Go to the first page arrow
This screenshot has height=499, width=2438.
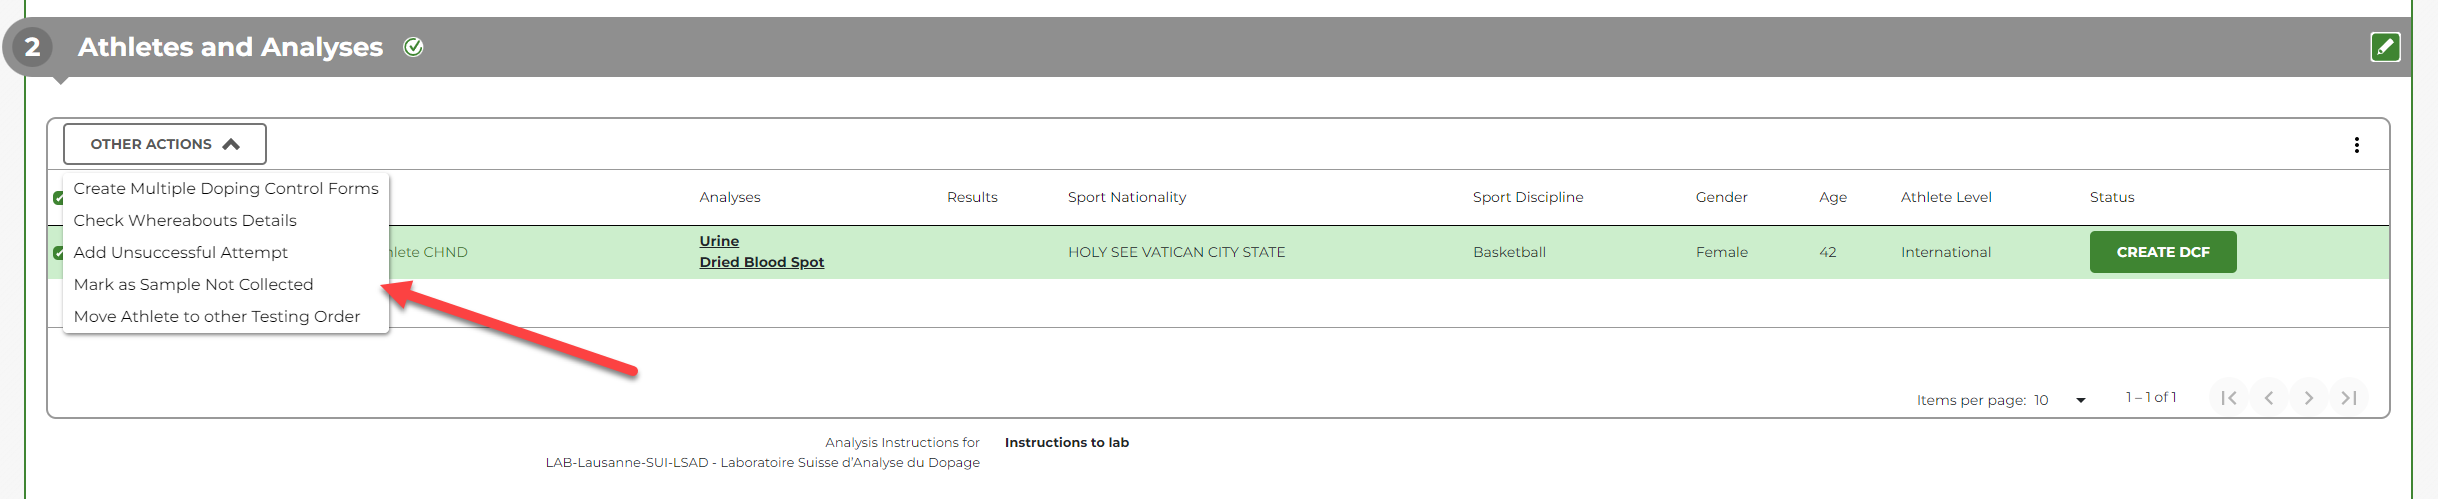click(2229, 398)
